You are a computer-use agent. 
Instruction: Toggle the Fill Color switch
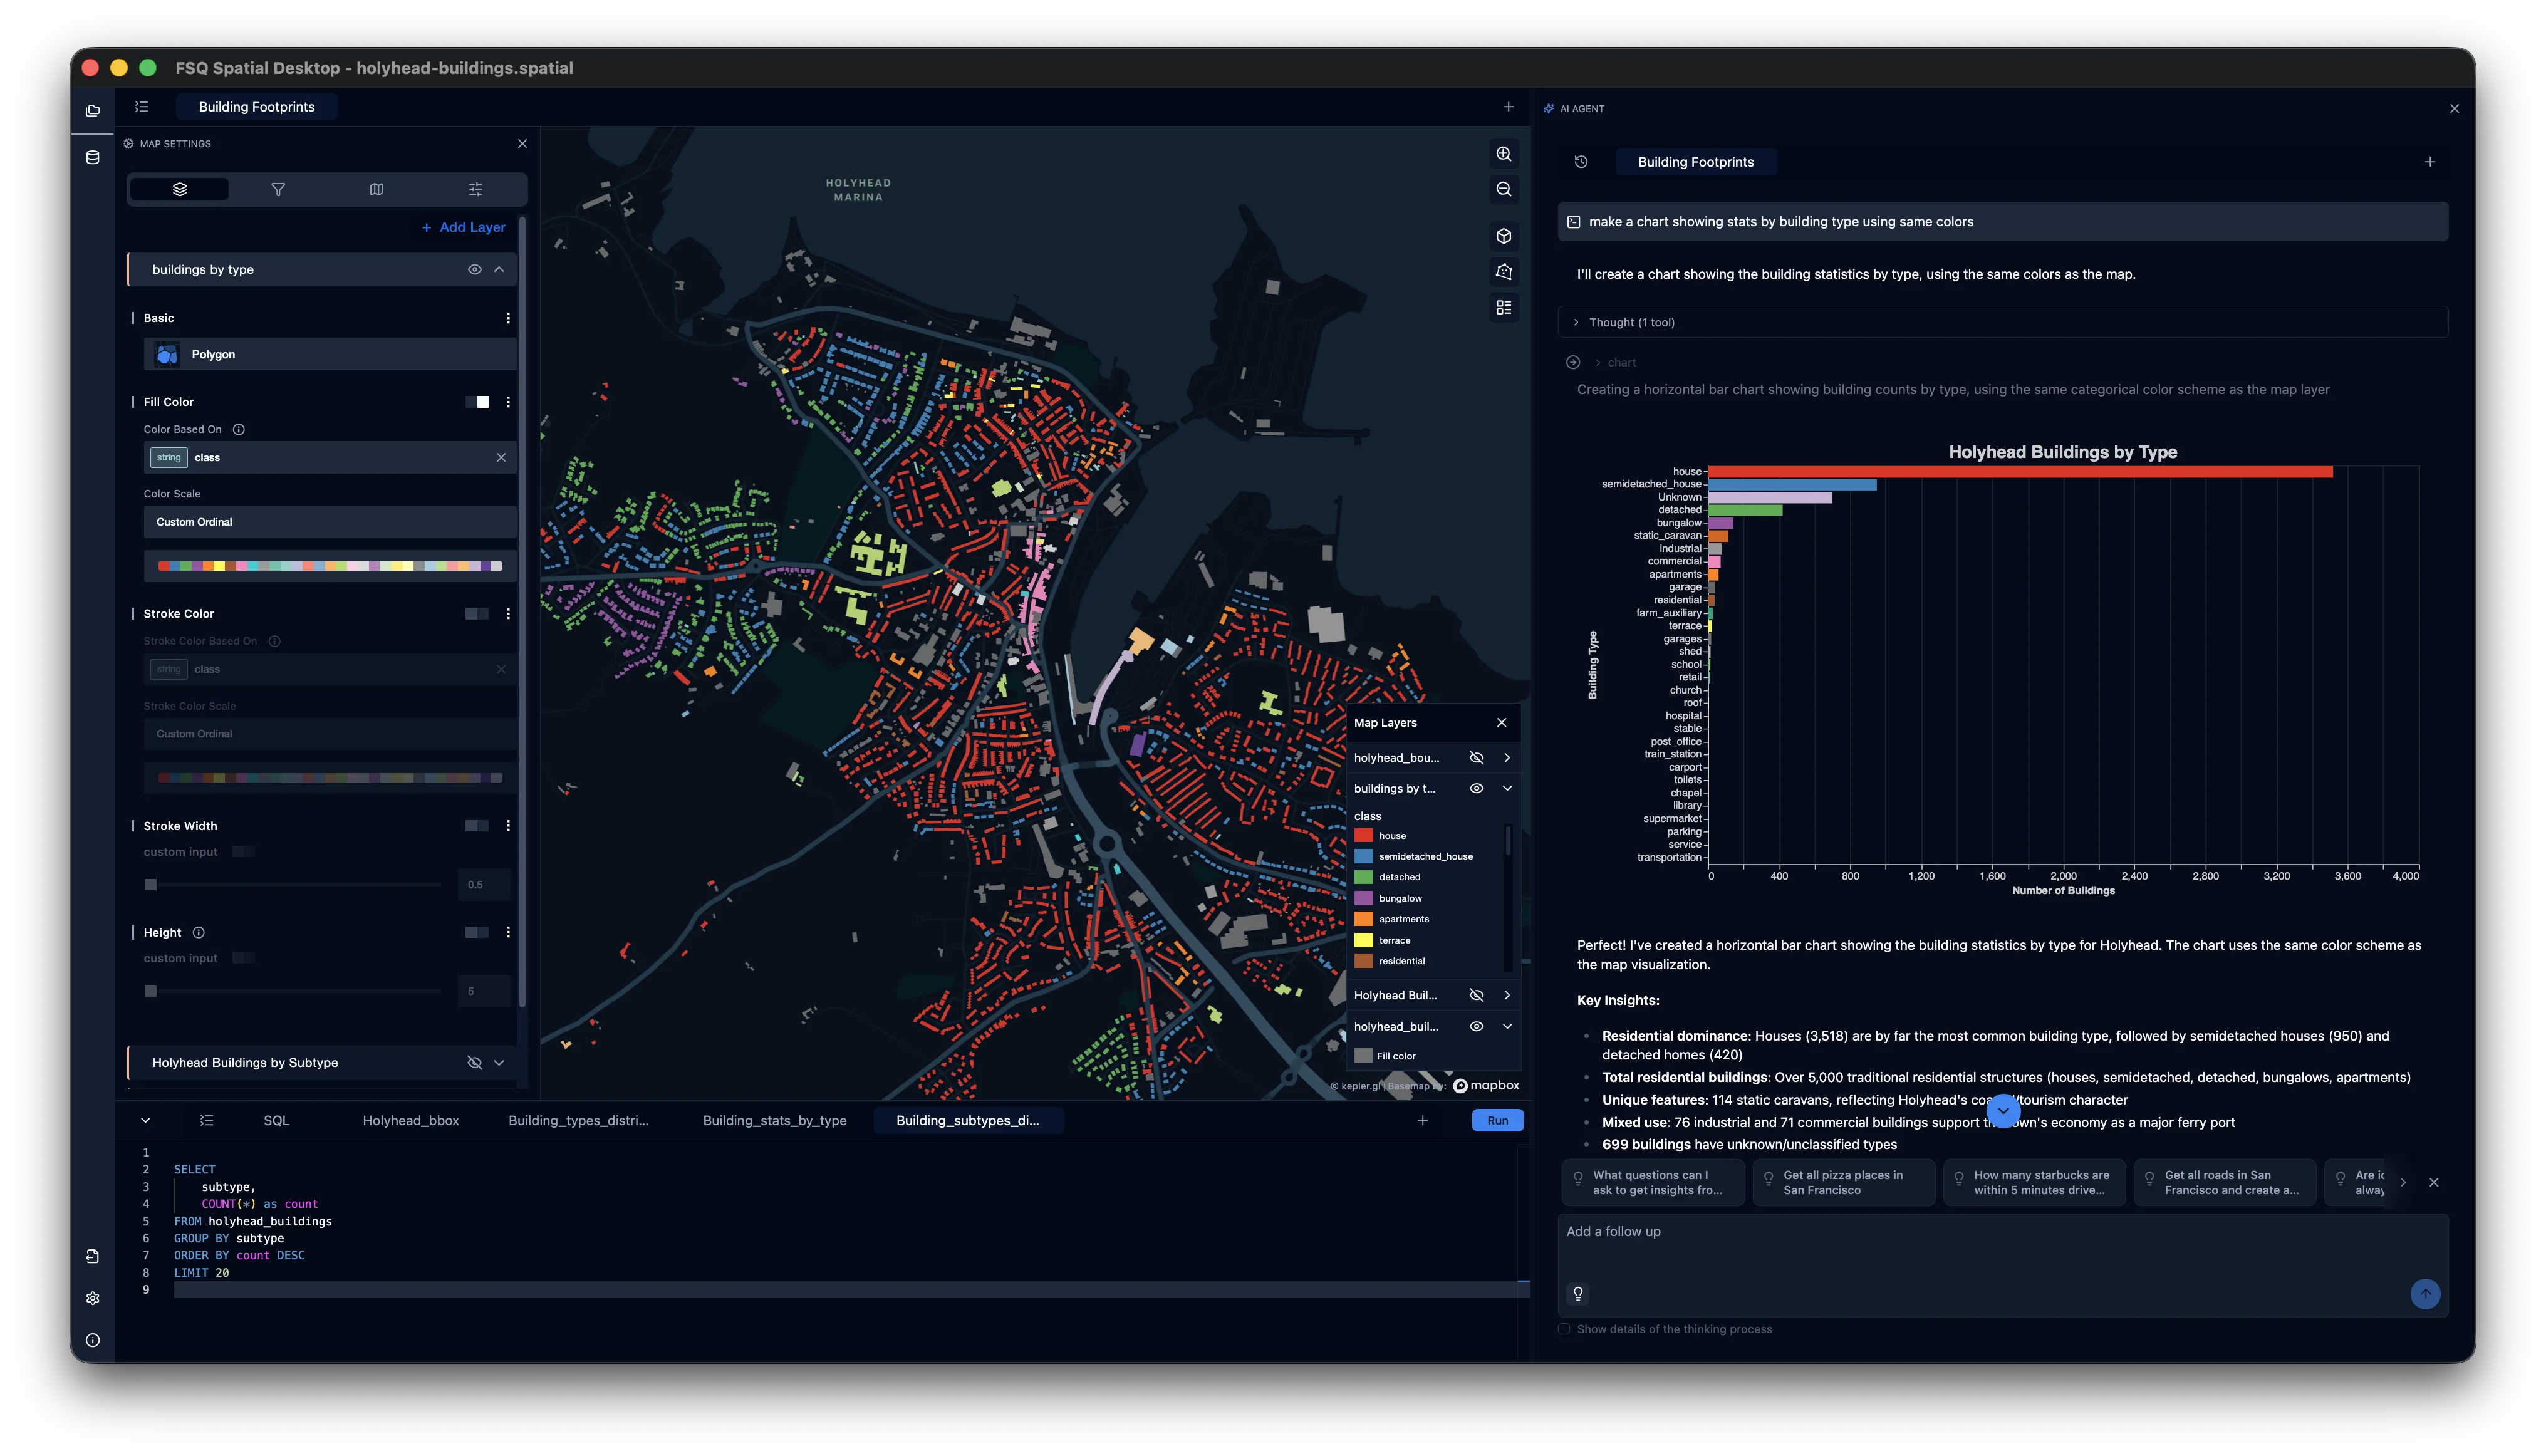click(x=477, y=402)
